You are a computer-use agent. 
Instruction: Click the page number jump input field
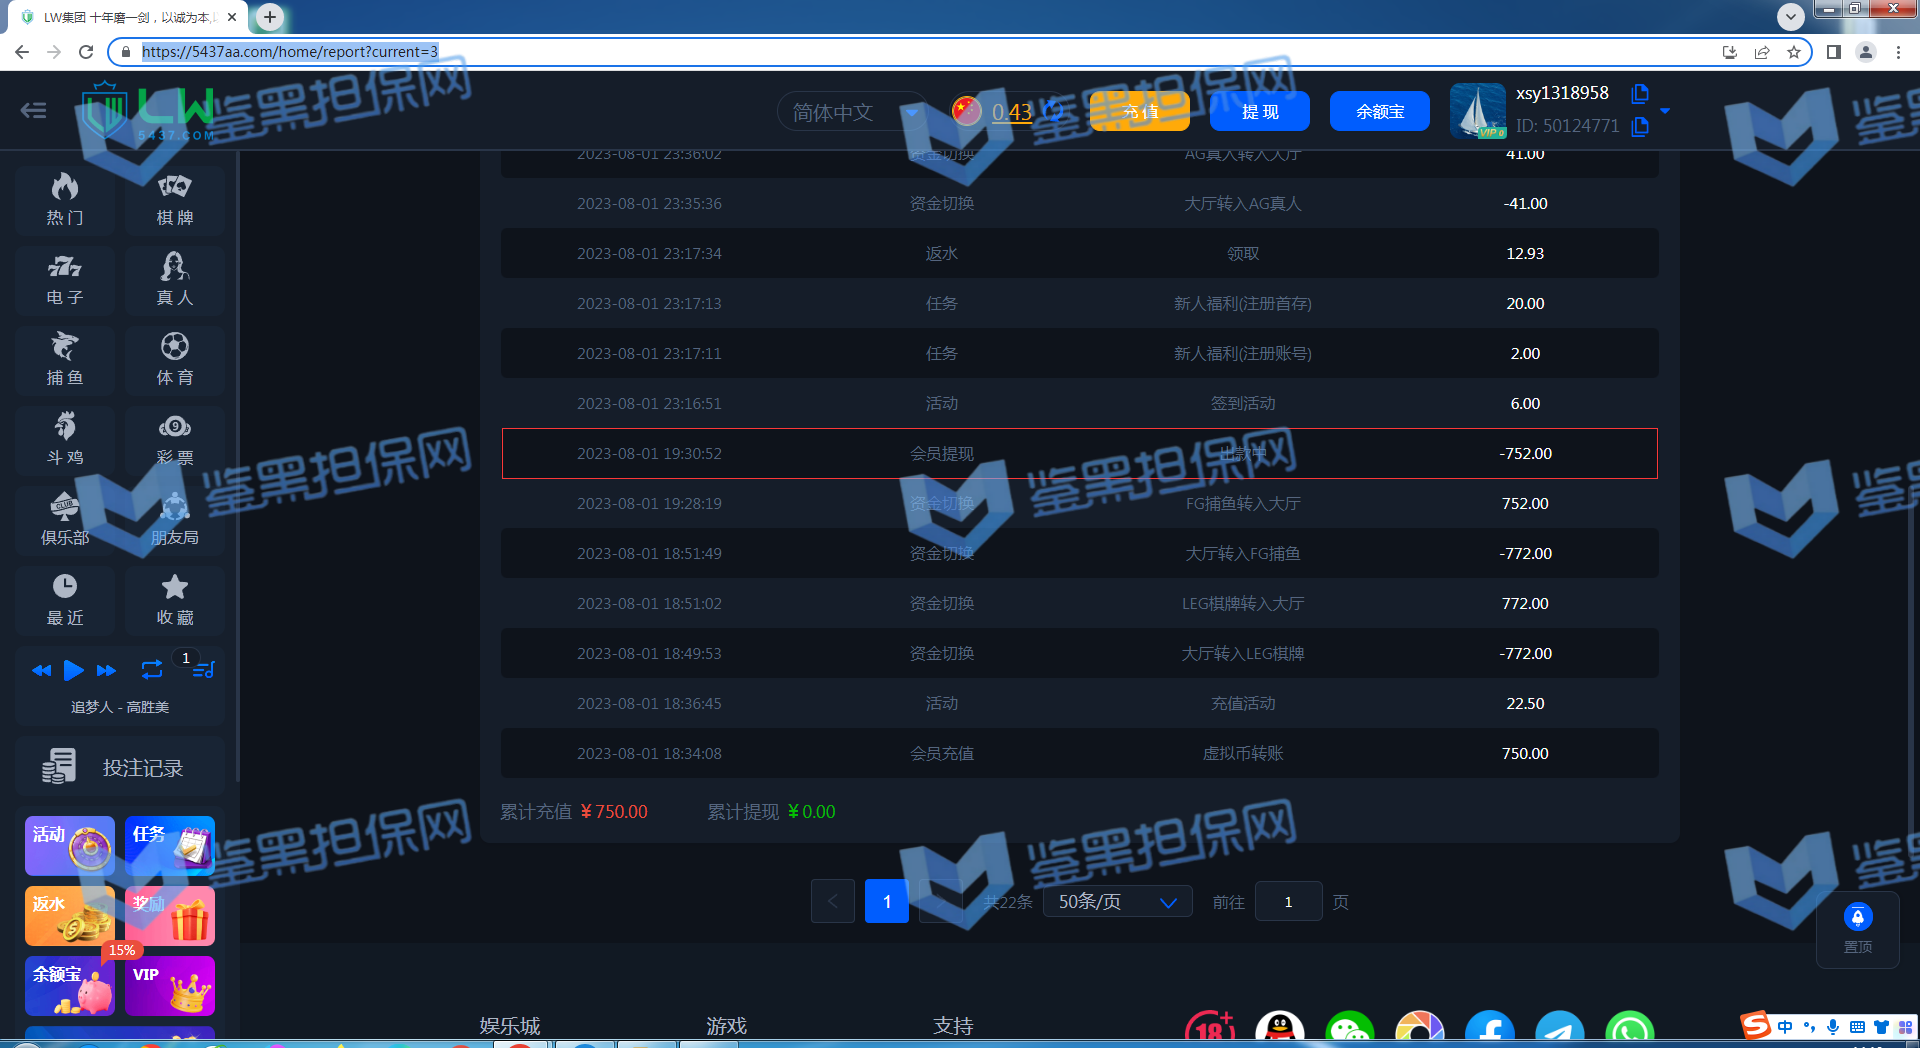tap(1288, 902)
